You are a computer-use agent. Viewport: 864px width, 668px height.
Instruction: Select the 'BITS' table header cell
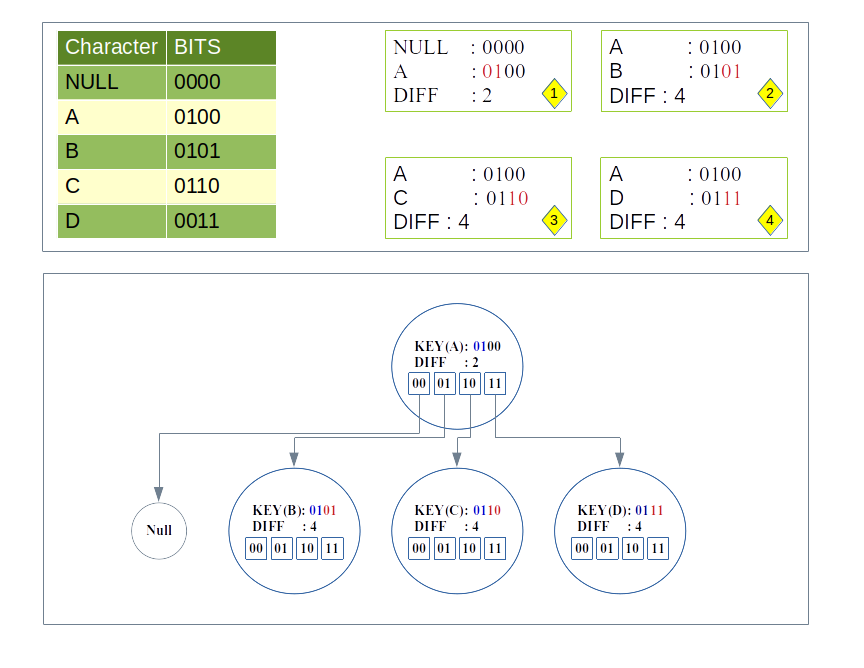(222, 48)
